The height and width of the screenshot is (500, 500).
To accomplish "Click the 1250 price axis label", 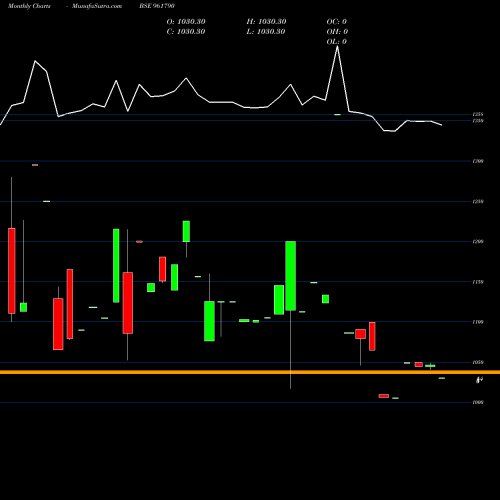I will pos(478,202).
